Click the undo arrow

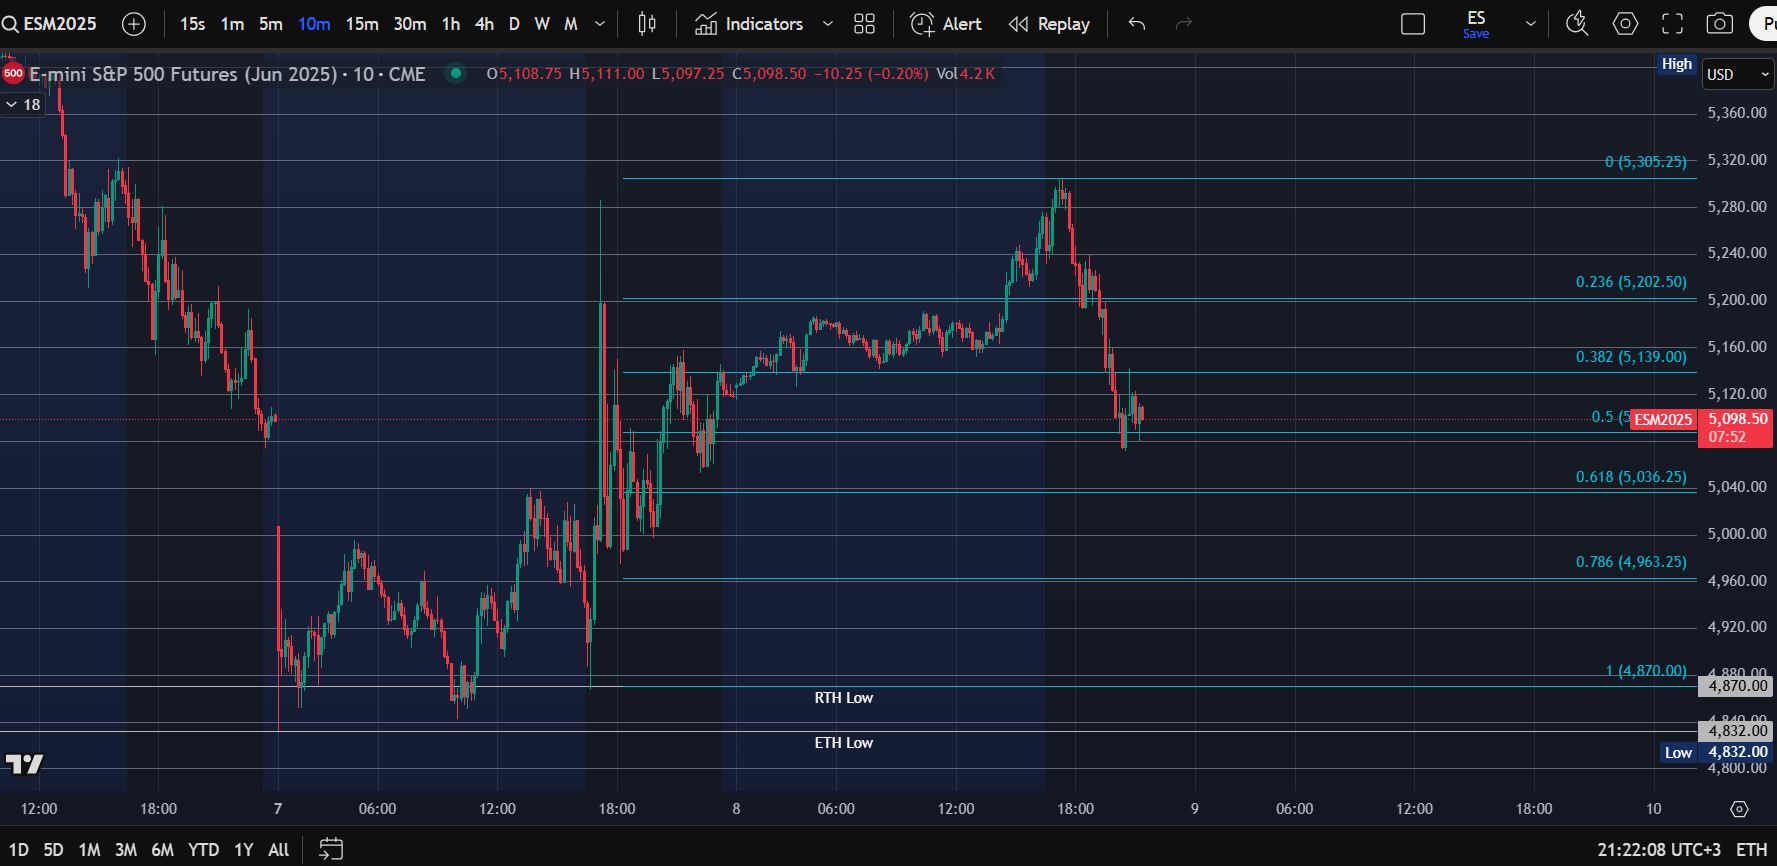coord(1137,24)
